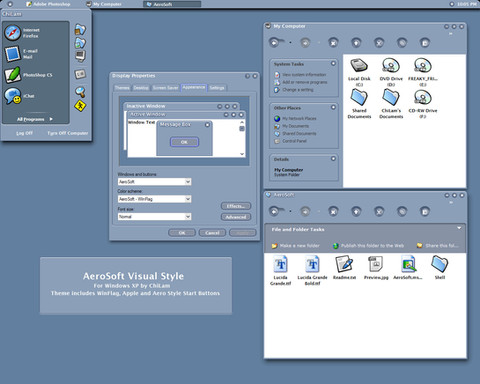Select the AeroSoft.ms... file
The image size is (480, 384).
[x=408, y=268]
